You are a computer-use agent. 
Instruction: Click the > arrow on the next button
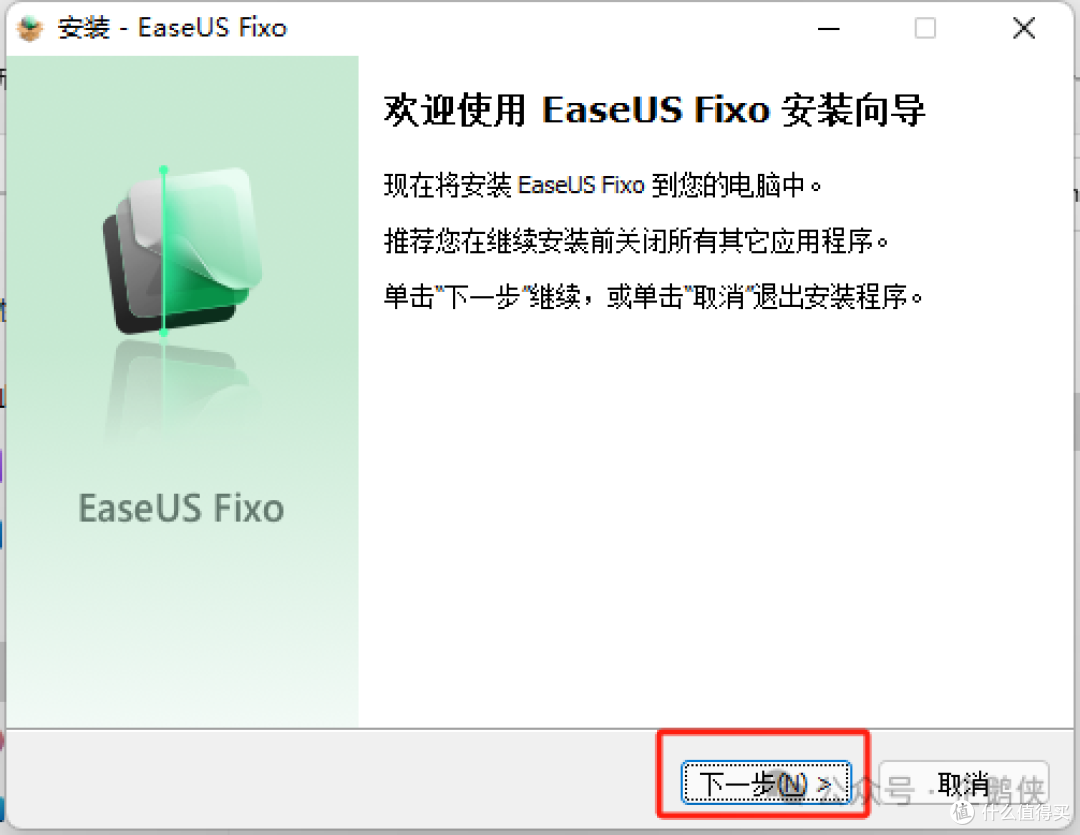(824, 783)
